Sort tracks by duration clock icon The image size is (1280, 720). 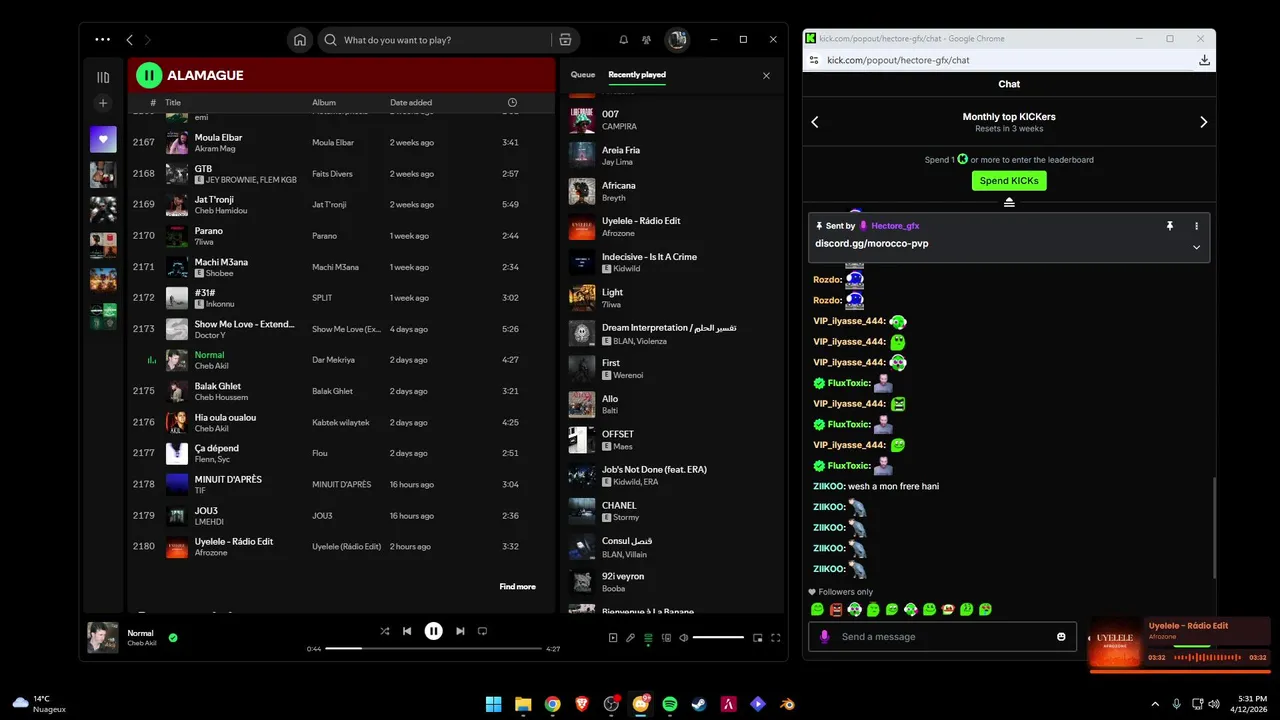(x=512, y=102)
